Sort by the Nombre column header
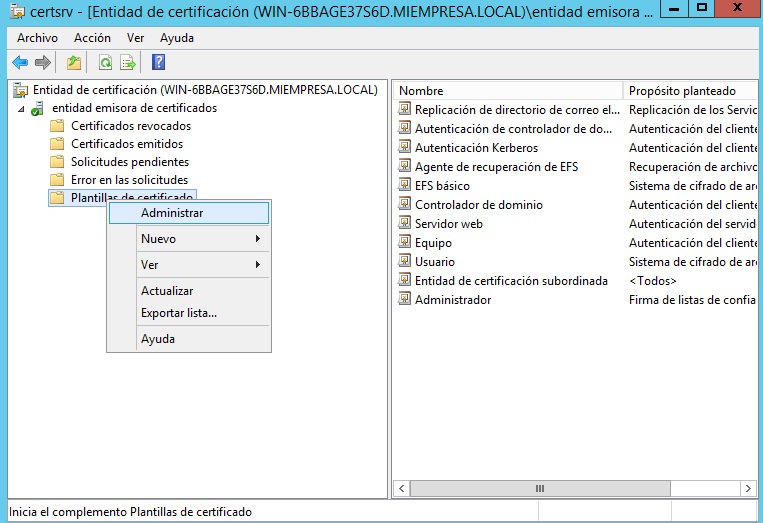Image resolution: width=763 pixels, height=523 pixels. pyautogui.click(x=508, y=91)
